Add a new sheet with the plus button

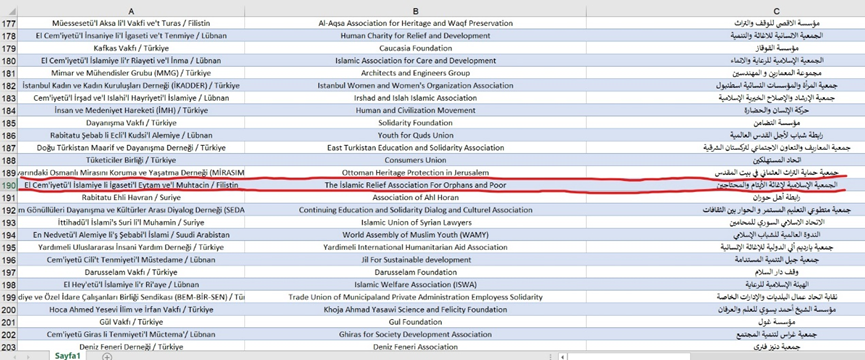pyautogui.click(x=107, y=356)
